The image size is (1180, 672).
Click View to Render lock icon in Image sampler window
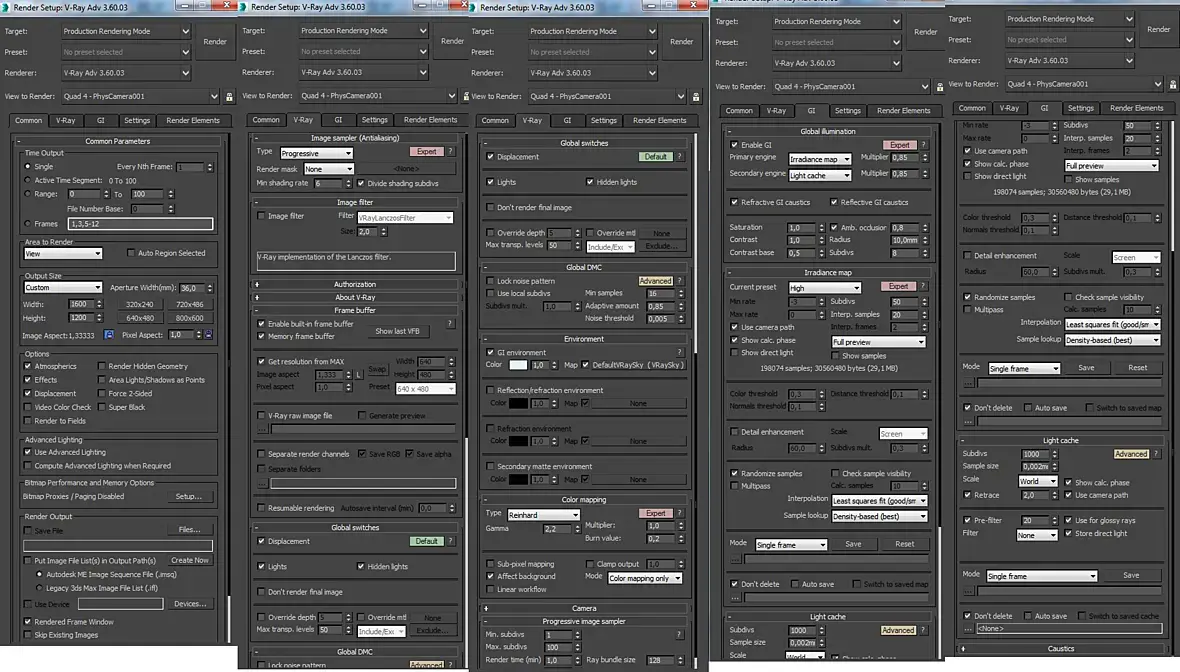tap(466, 96)
